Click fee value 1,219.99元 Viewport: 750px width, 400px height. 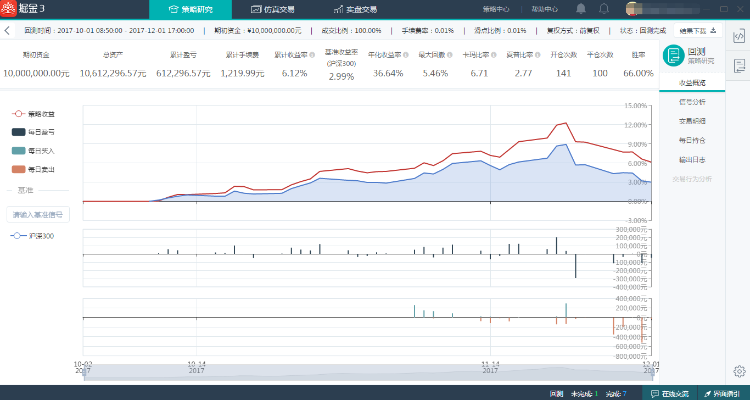point(243,73)
